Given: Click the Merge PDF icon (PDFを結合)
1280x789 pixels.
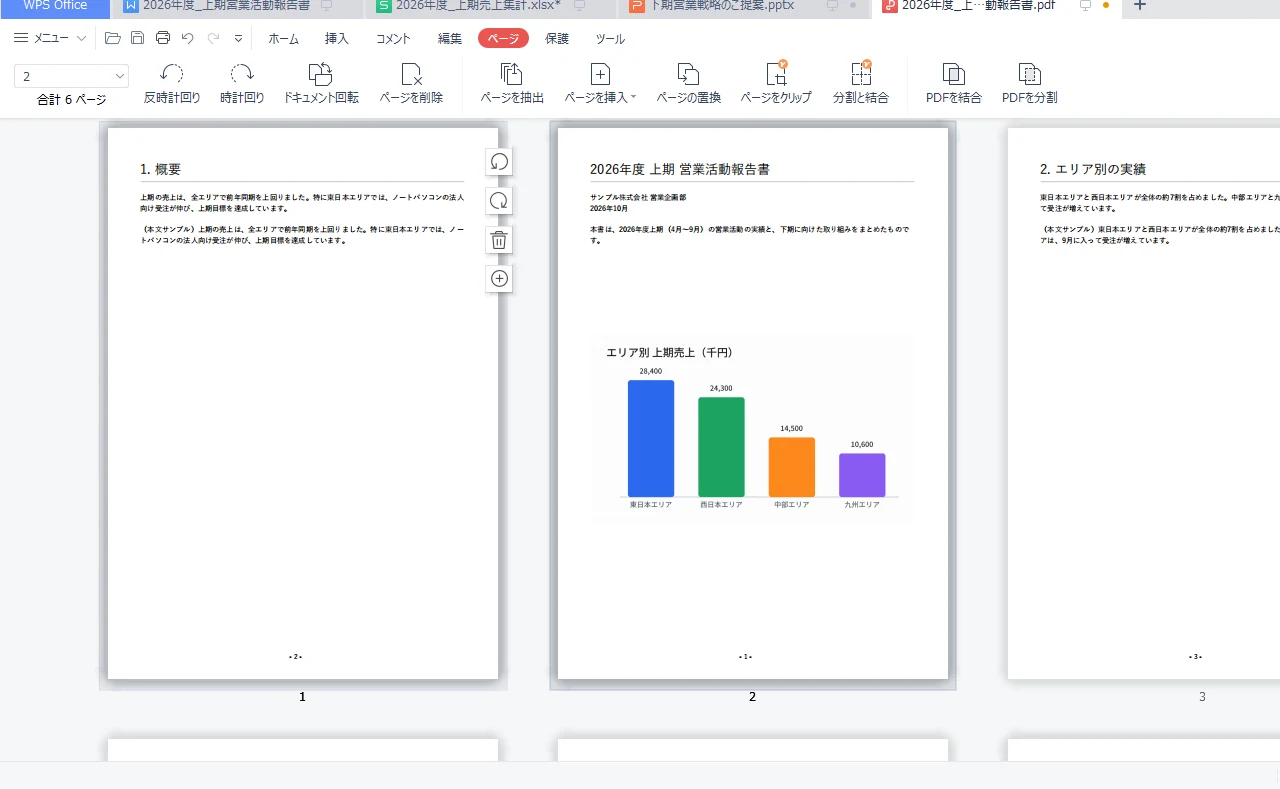Looking at the screenshot, I should point(954,74).
